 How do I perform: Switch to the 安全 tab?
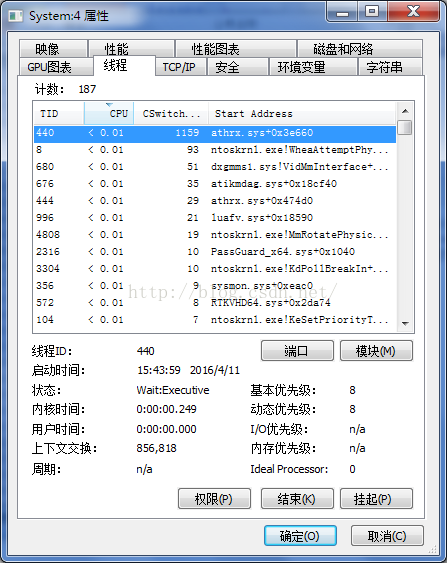(x=238, y=67)
